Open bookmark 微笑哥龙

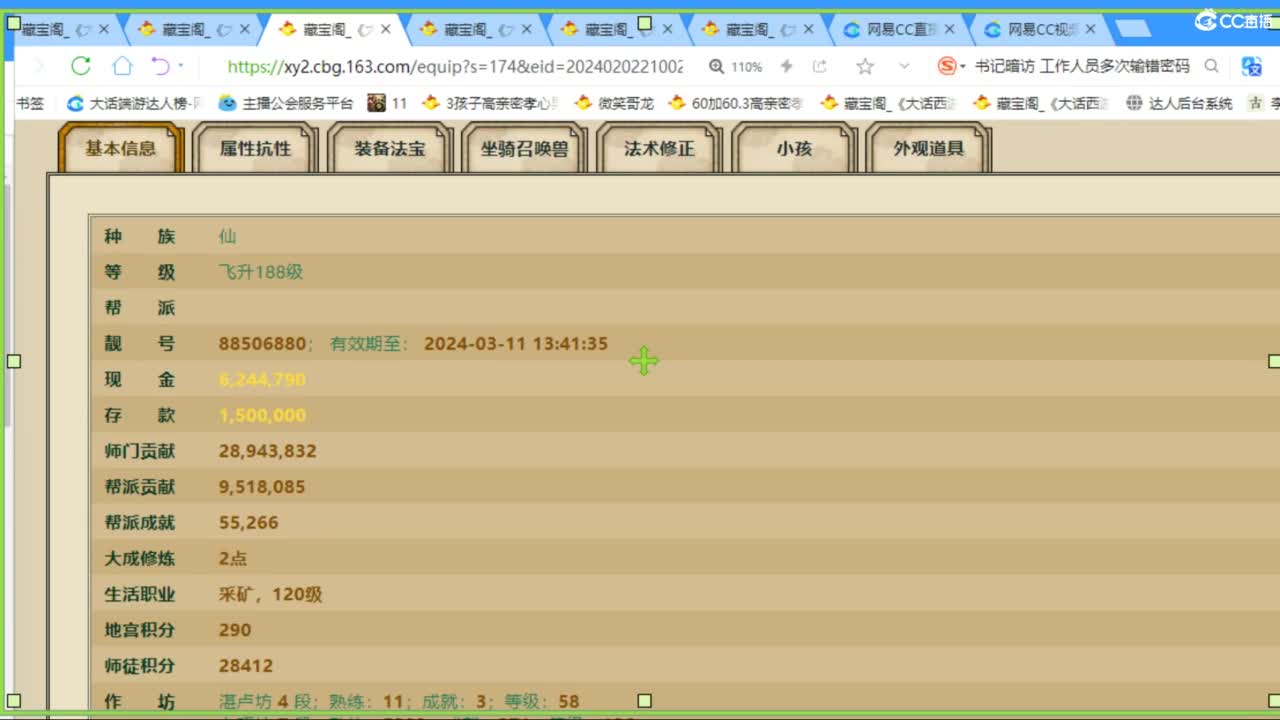[614, 102]
